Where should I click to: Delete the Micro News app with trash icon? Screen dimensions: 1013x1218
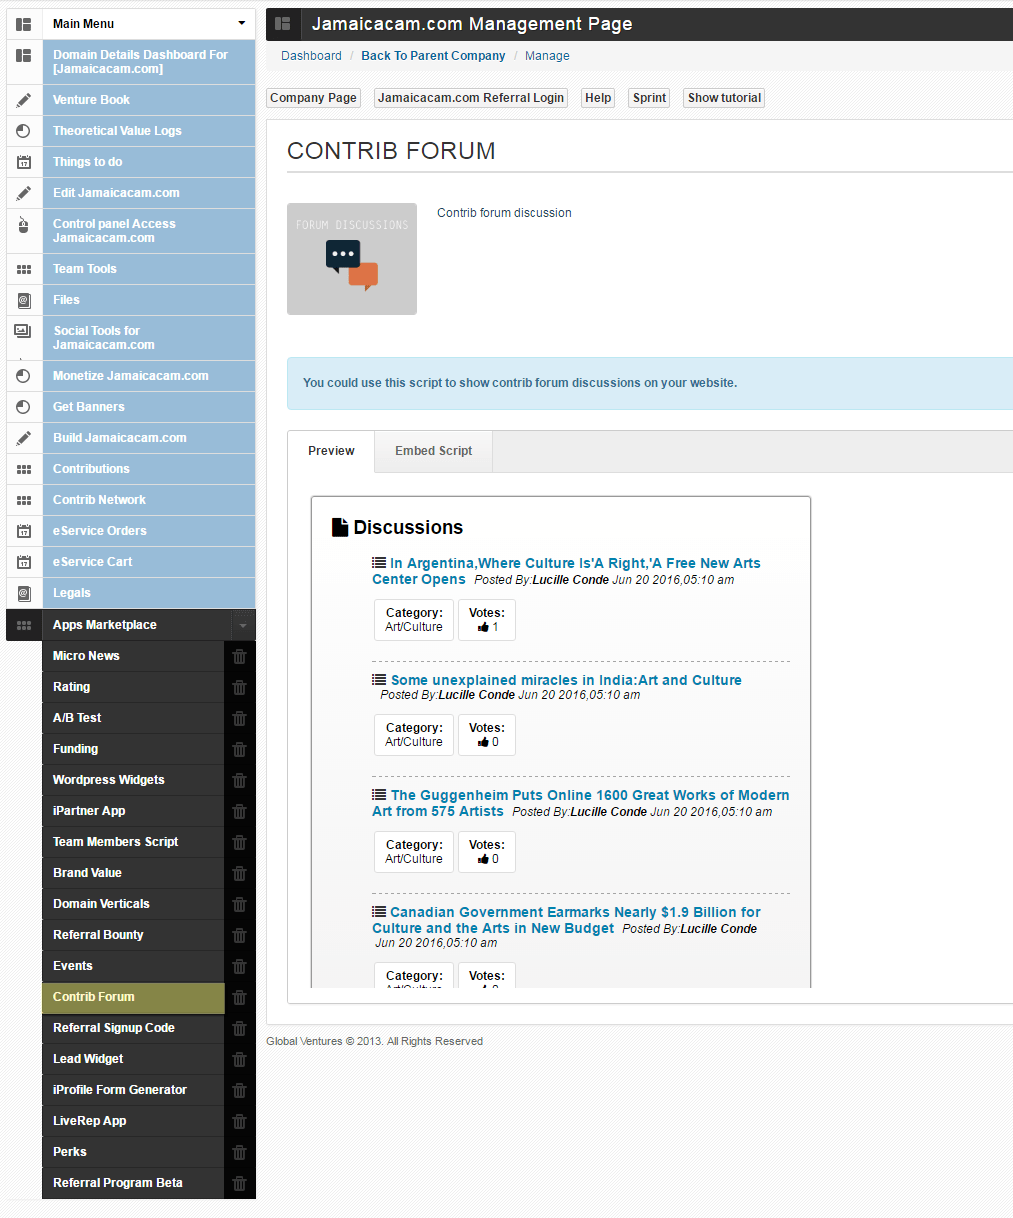(239, 656)
